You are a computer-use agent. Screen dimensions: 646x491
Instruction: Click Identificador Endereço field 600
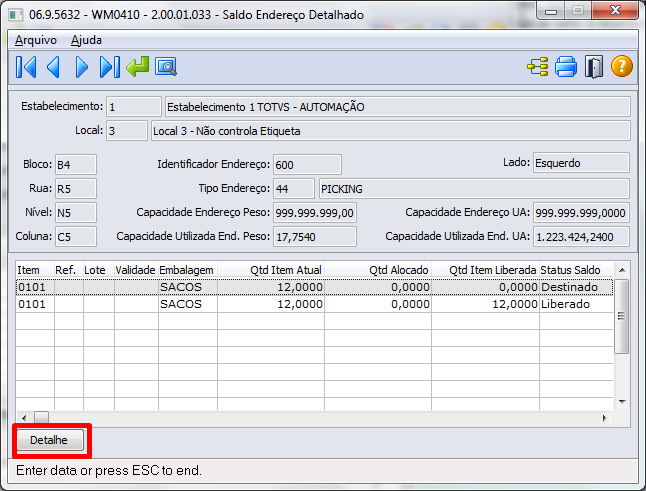coord(307,165)
